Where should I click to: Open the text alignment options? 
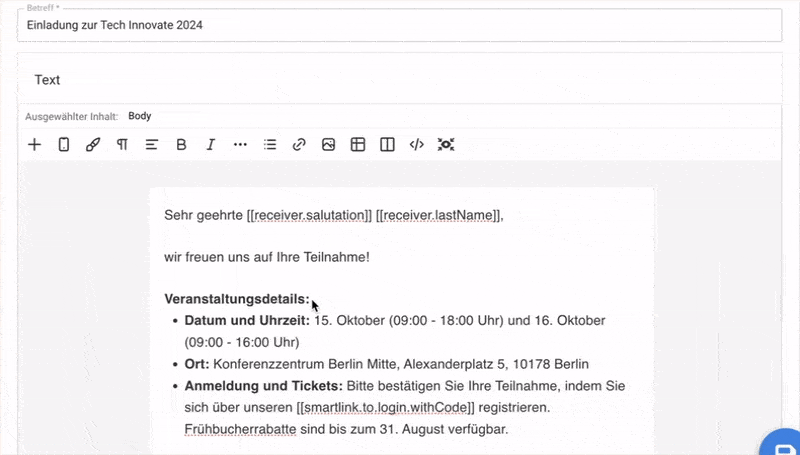[152, 145]
